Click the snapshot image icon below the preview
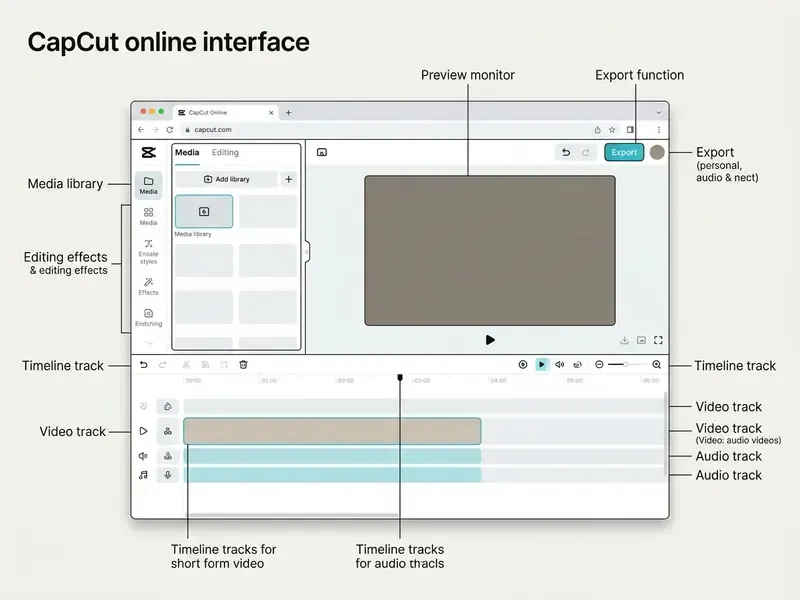 click(641, 340)
